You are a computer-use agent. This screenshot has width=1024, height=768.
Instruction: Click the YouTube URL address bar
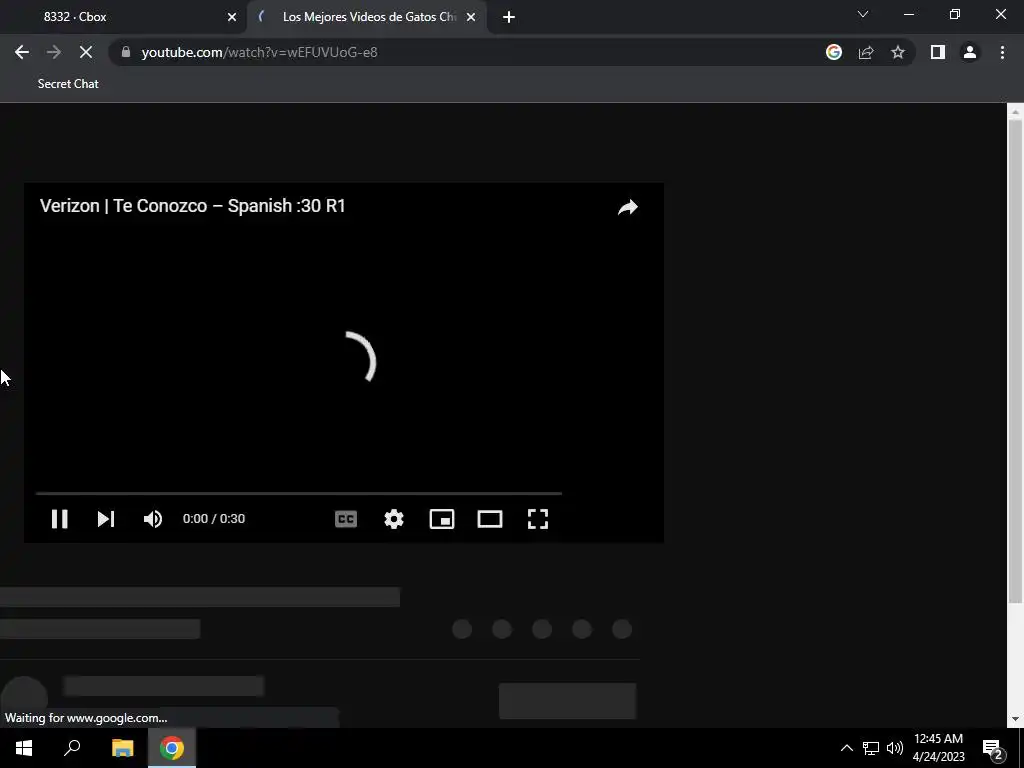(x=457, y=52)
